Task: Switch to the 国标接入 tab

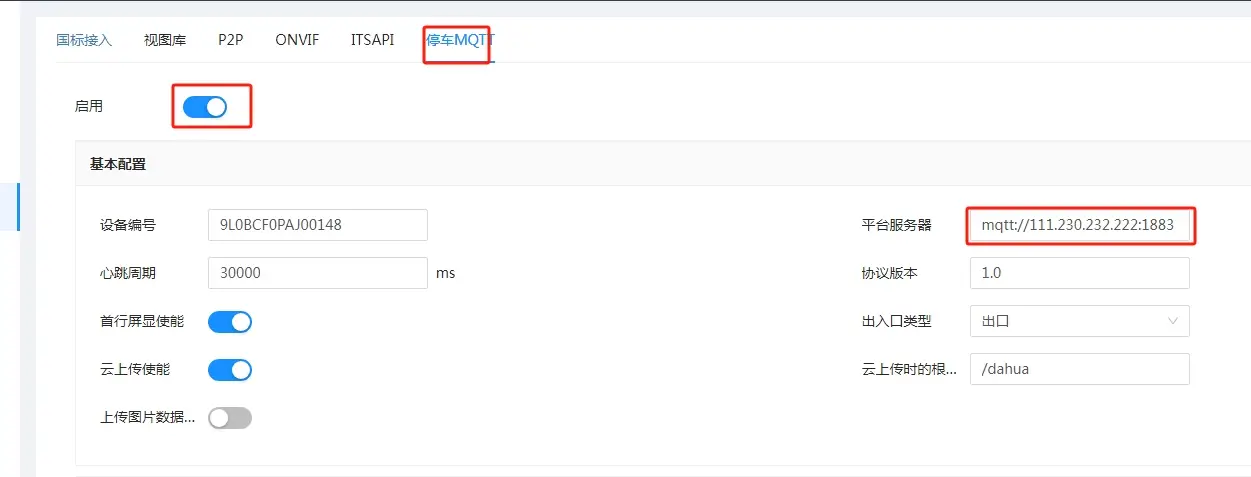Action: pos(84,40)
